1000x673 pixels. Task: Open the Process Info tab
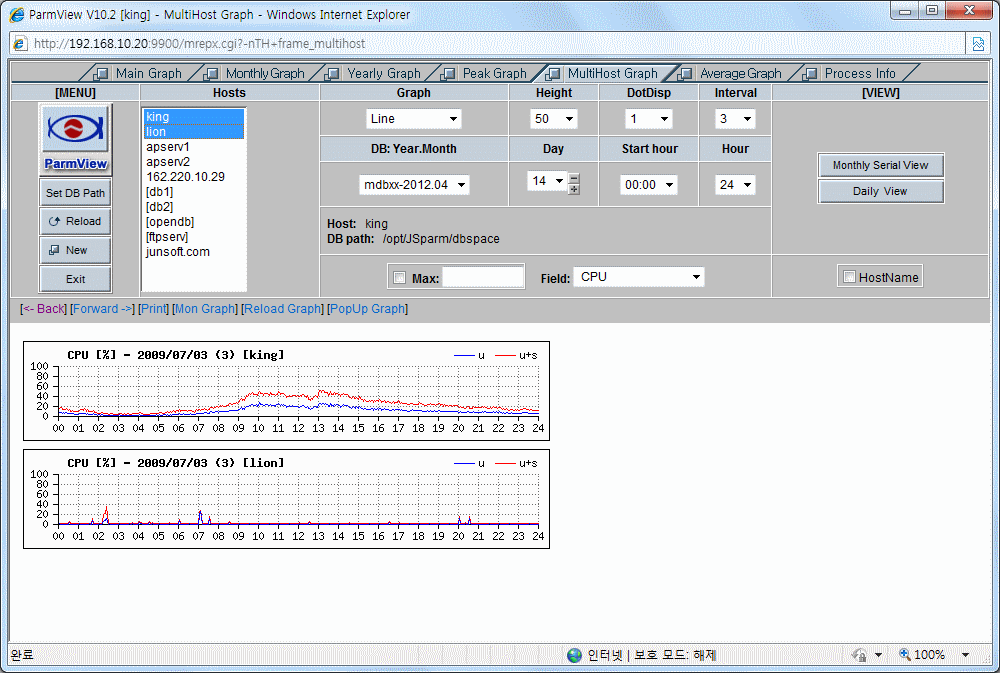(x=859, y=73)
